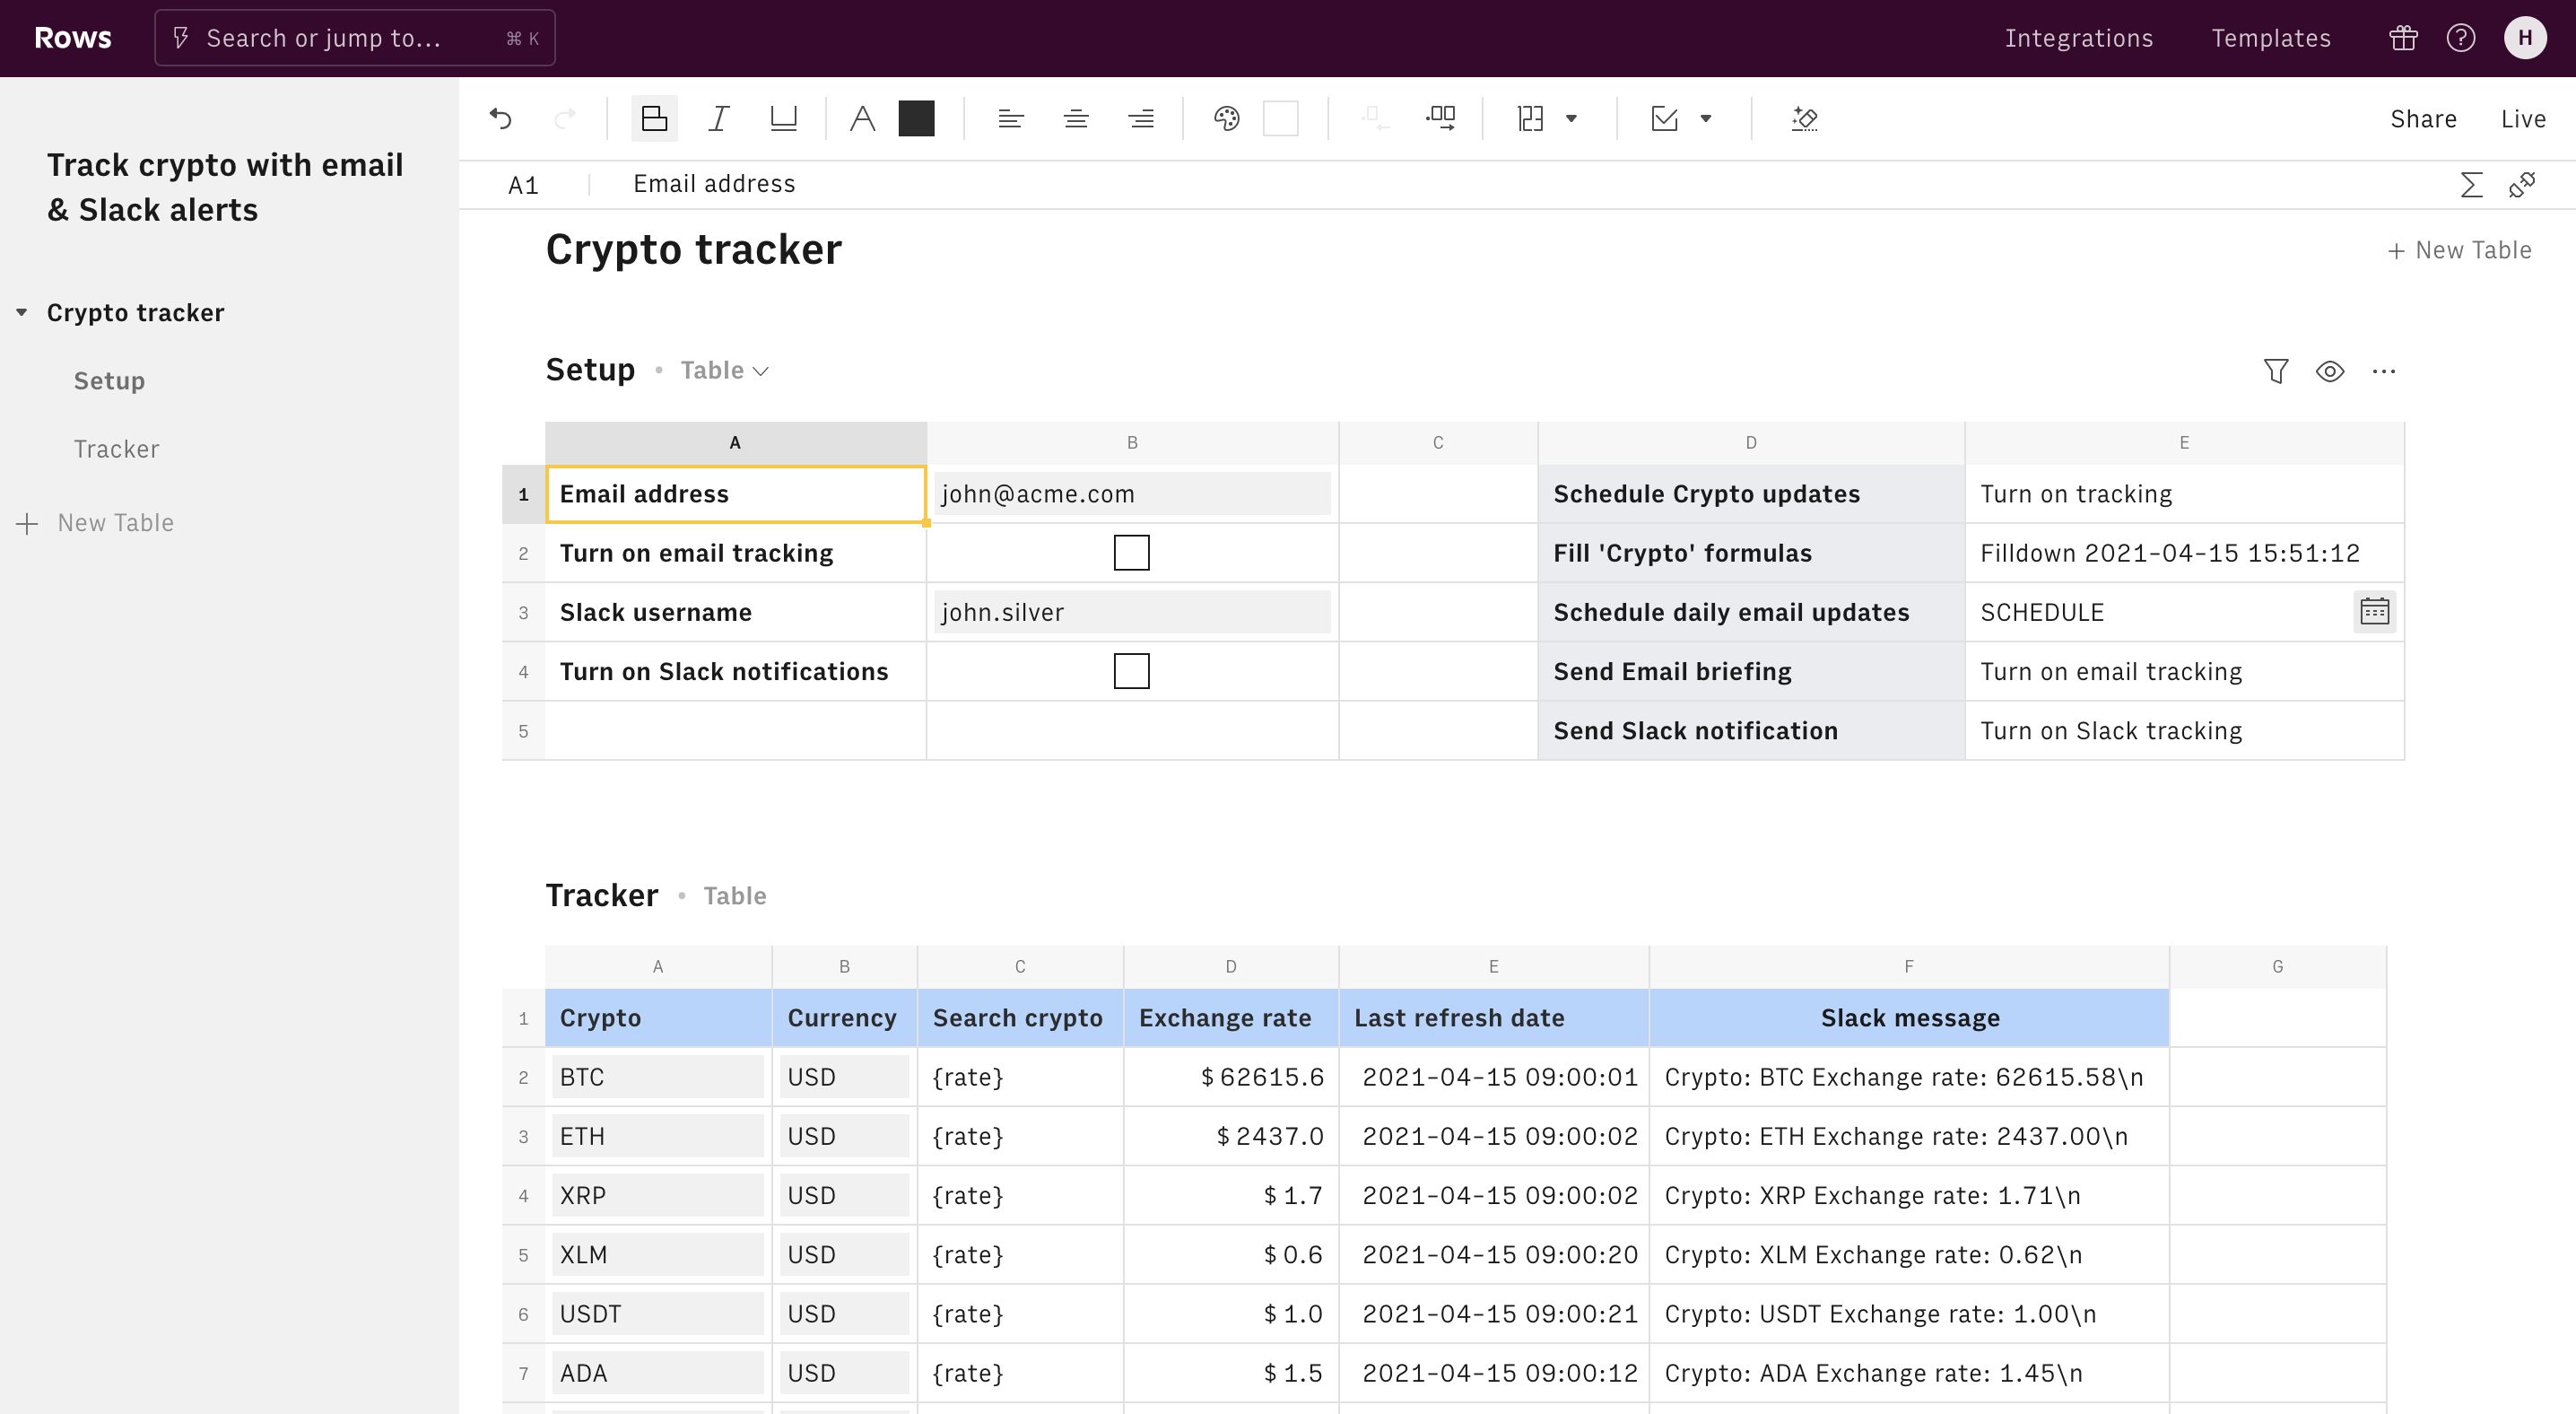Check the Turn on email tracking checkbox
The height and width of the screenshot is (1414, 2576).
click(1132, 553)
